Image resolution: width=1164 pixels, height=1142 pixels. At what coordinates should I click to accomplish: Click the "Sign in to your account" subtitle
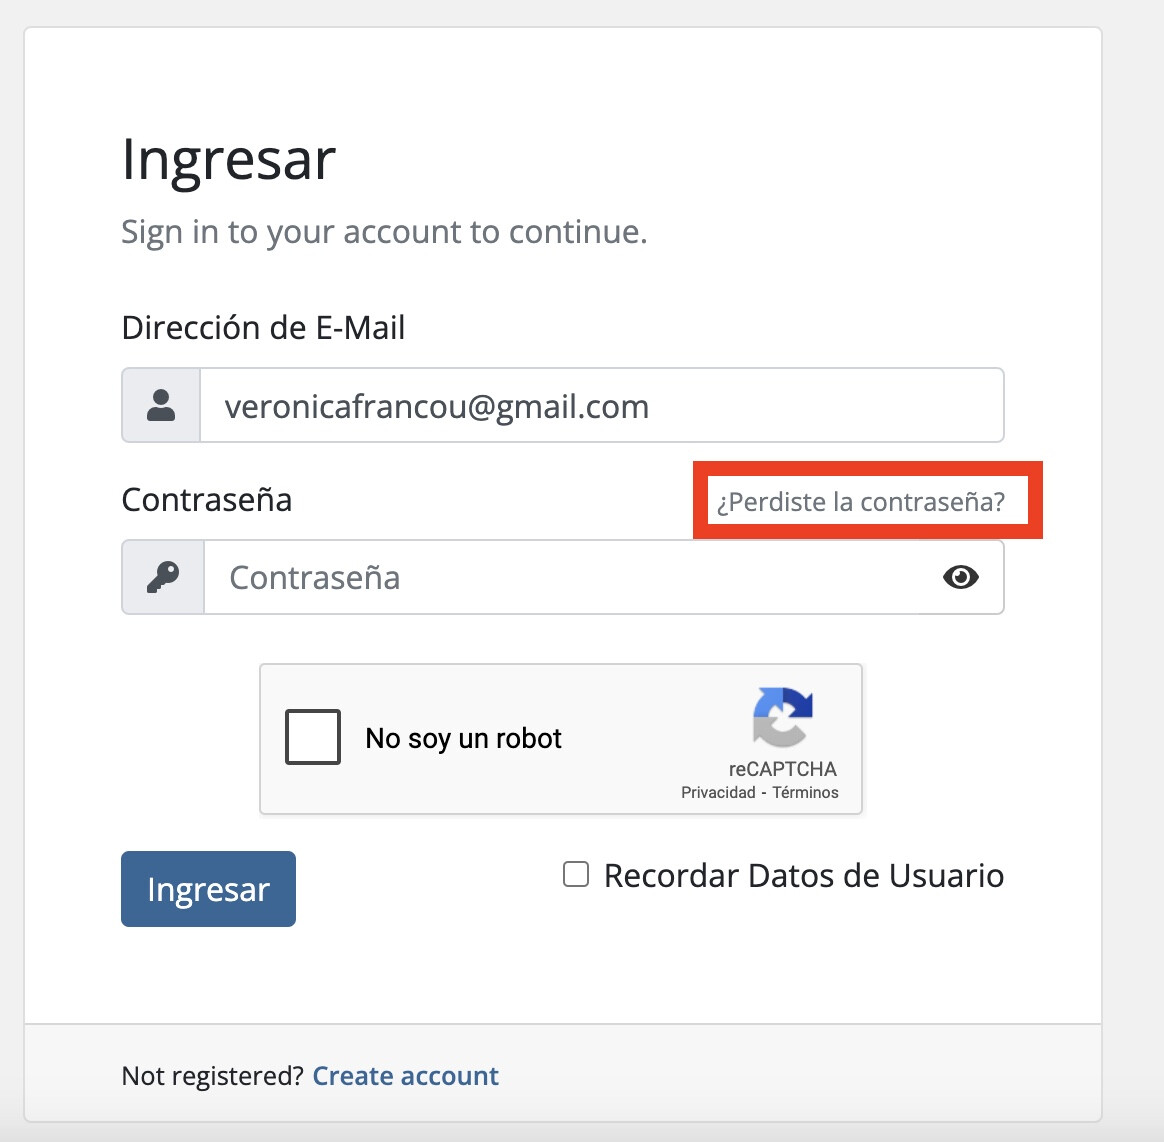(384, 232)
